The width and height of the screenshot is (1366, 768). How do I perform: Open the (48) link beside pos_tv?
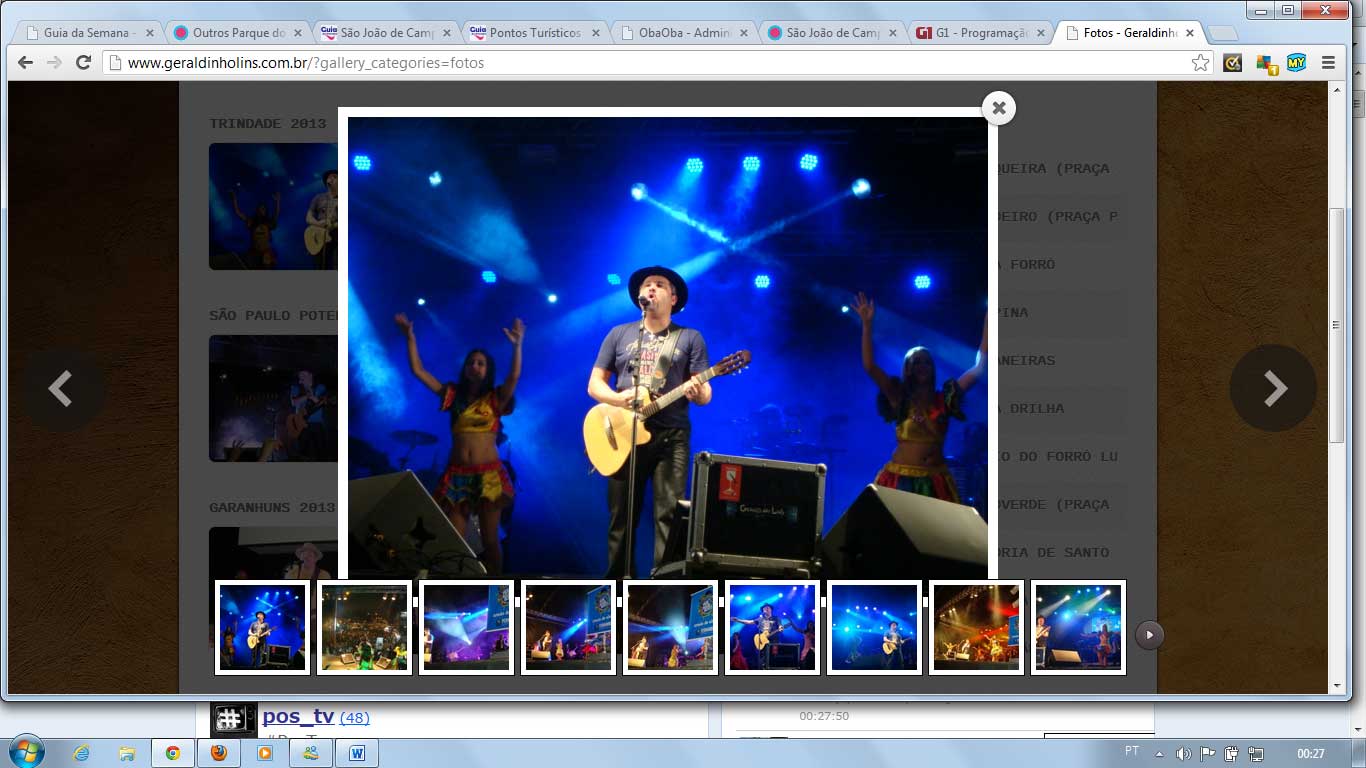[354, 718]
